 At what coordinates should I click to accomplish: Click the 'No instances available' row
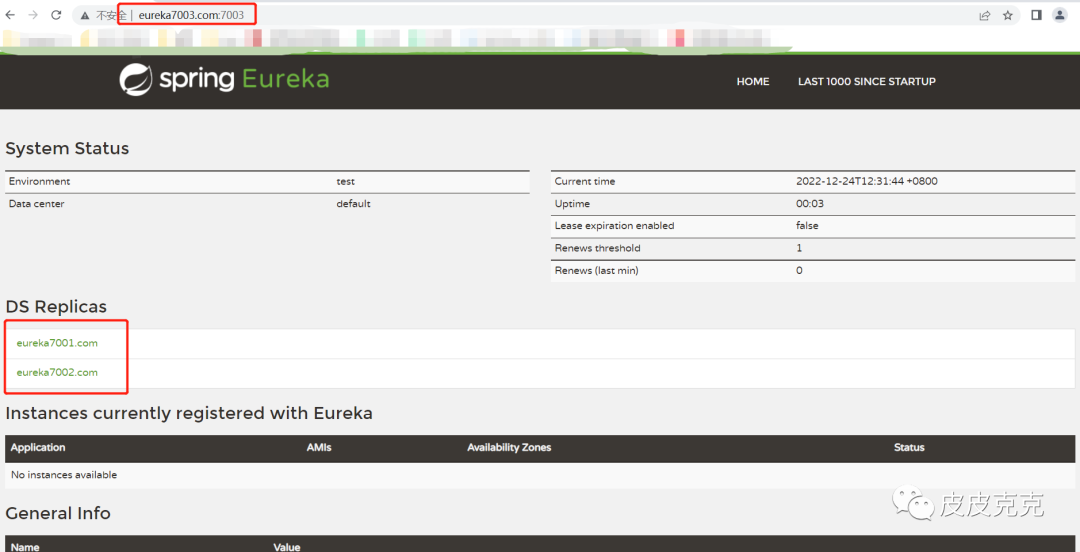pos(540,475)
